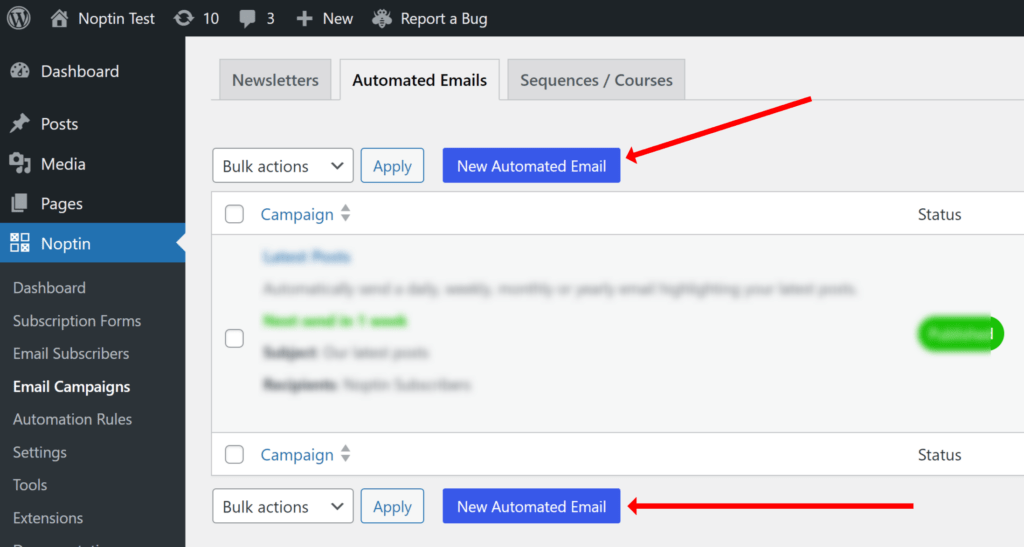Expand the bottom Bulk actions dropdown
Screen dimensions: 1024x547
pos(283,507)
